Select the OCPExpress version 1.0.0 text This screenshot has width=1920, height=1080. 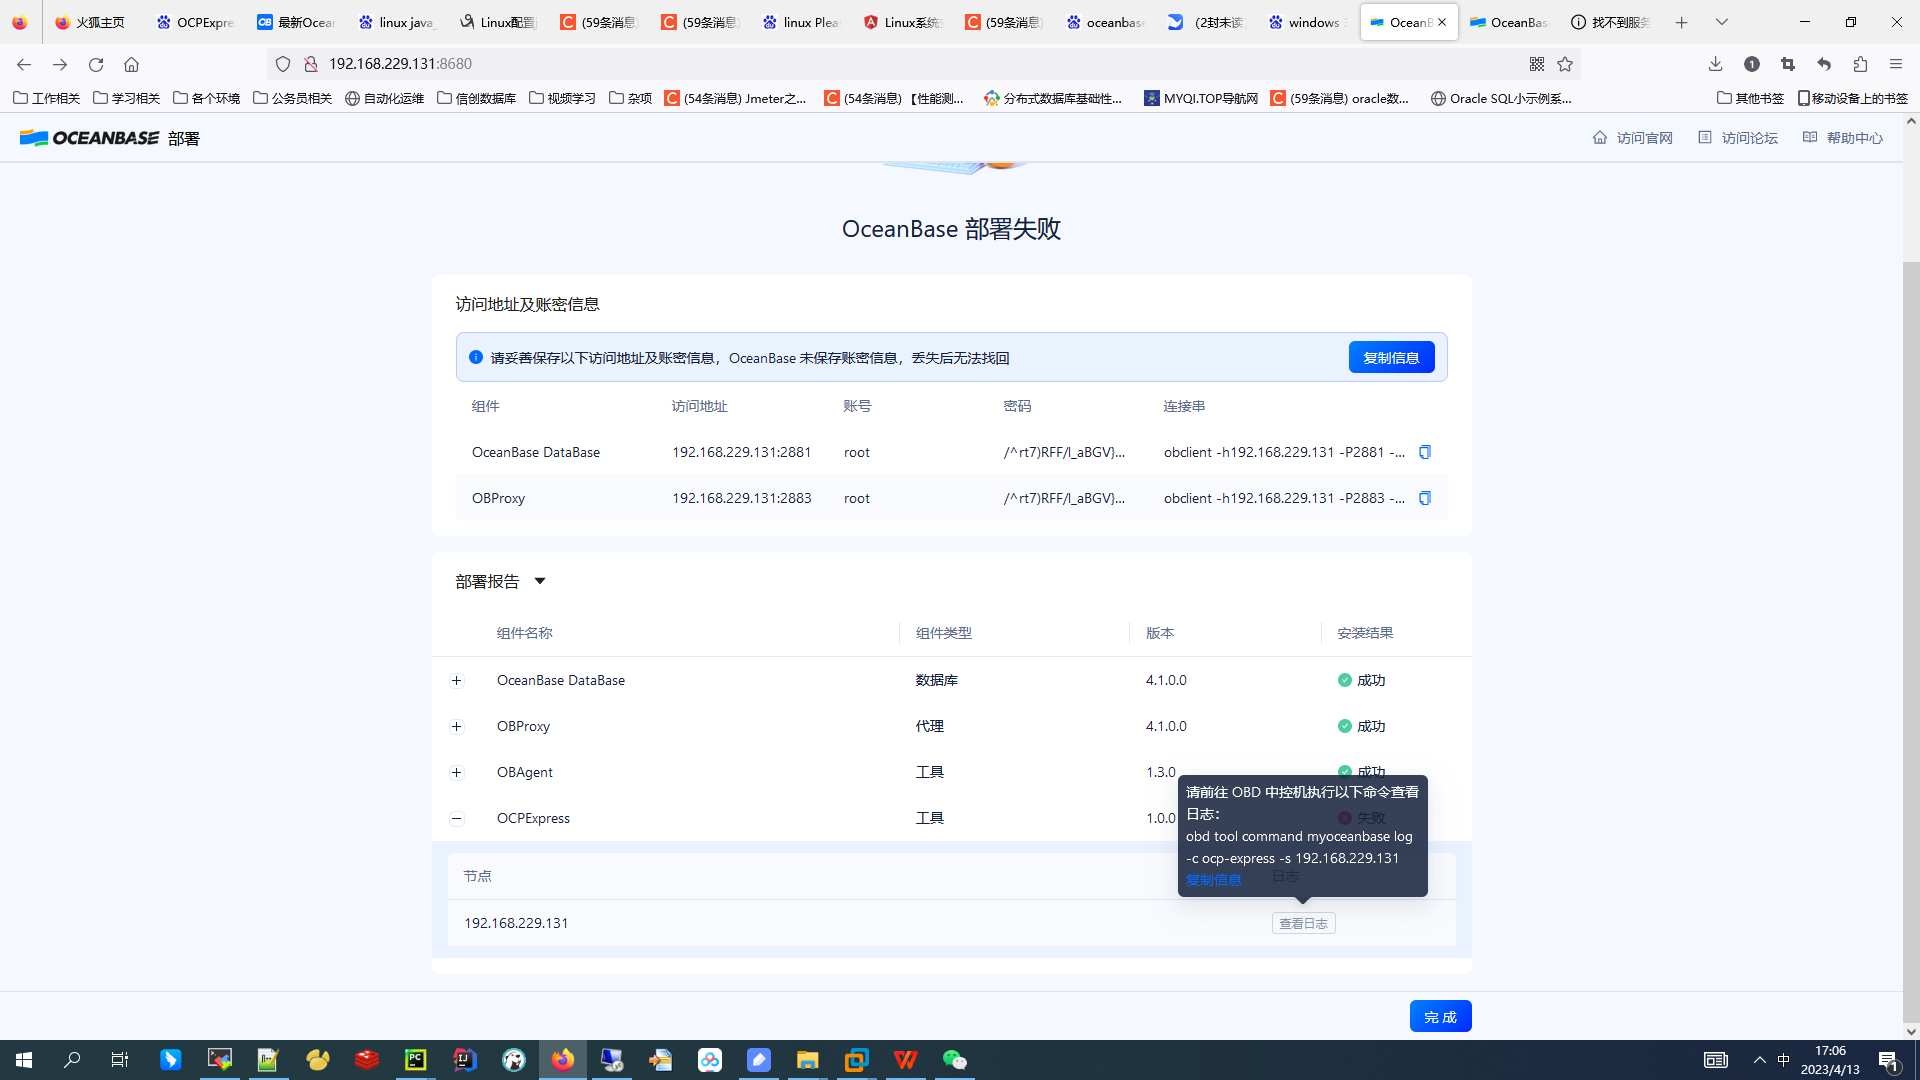(x=1161, y=818)
